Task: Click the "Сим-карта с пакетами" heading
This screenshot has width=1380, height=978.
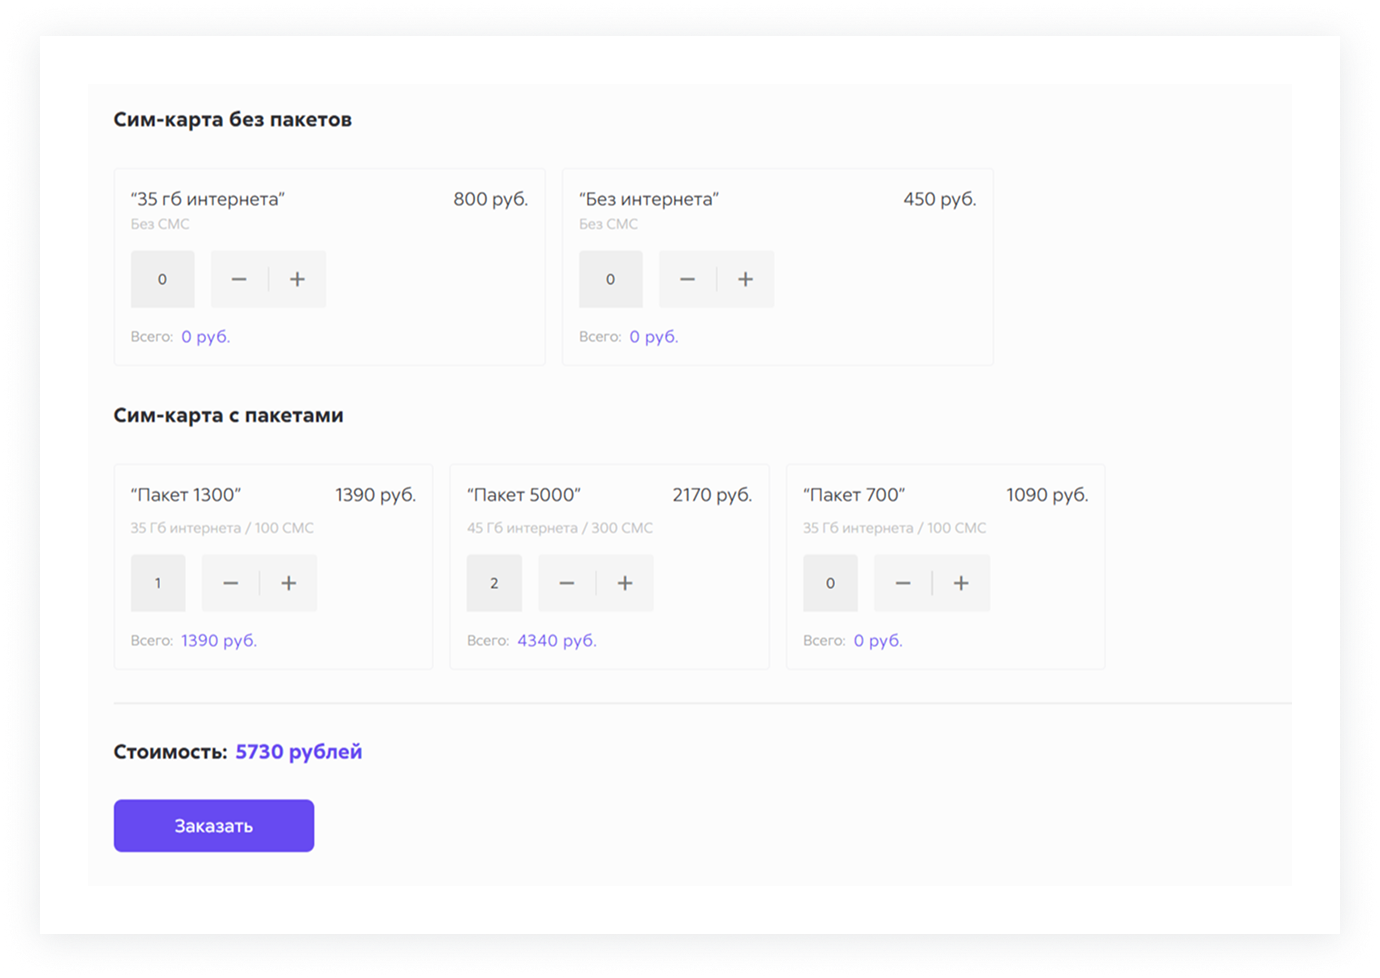Action: pyautogui.click(x=228, y=415)
